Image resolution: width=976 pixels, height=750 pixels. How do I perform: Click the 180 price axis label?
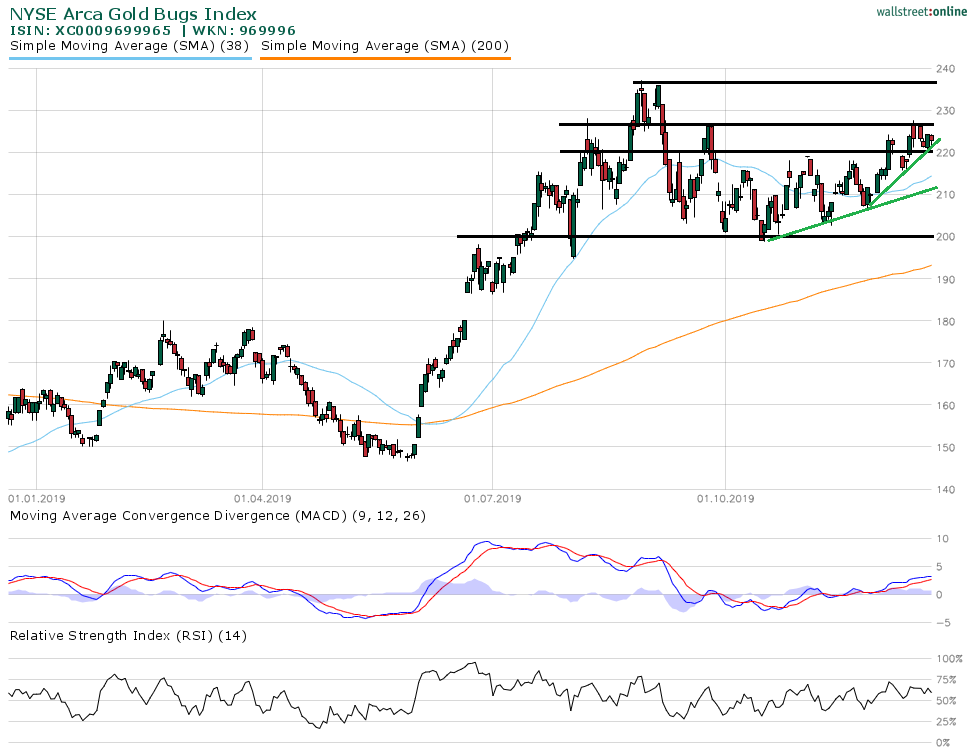946,321
